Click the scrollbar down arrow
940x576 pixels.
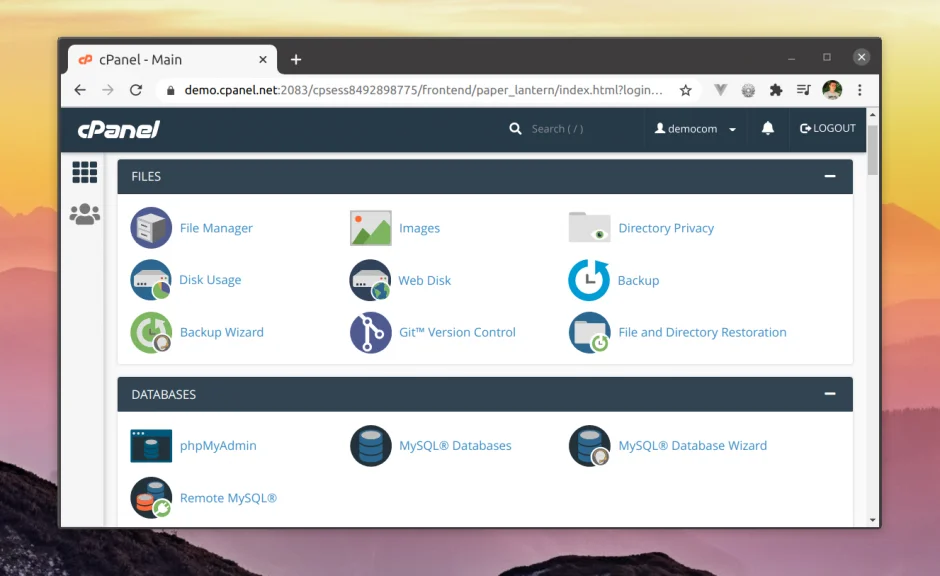872,520
